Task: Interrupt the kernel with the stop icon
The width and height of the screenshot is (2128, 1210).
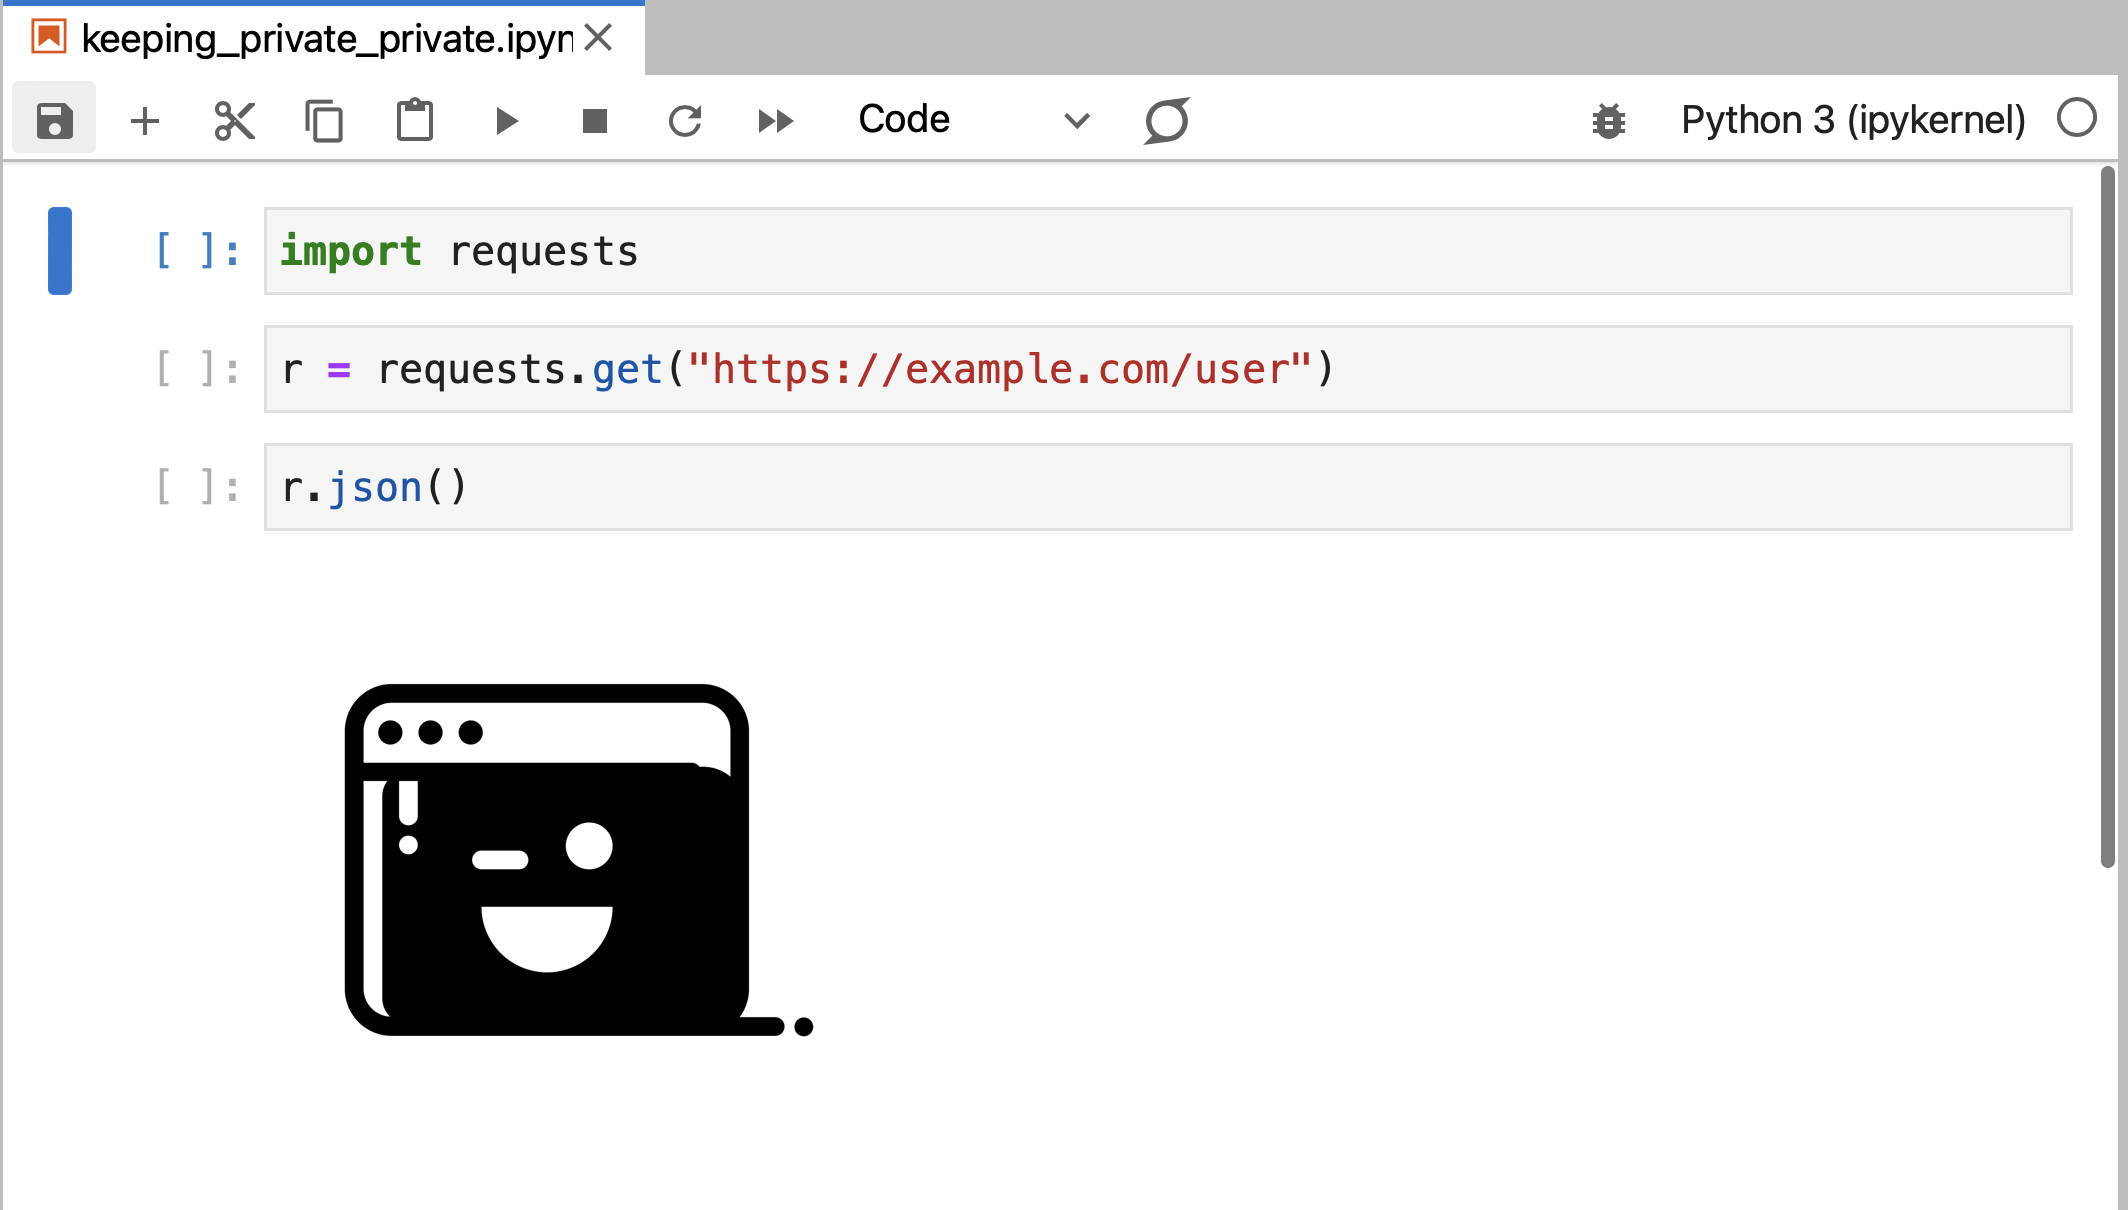Action: pyautogui.click(x=595, y=120)
